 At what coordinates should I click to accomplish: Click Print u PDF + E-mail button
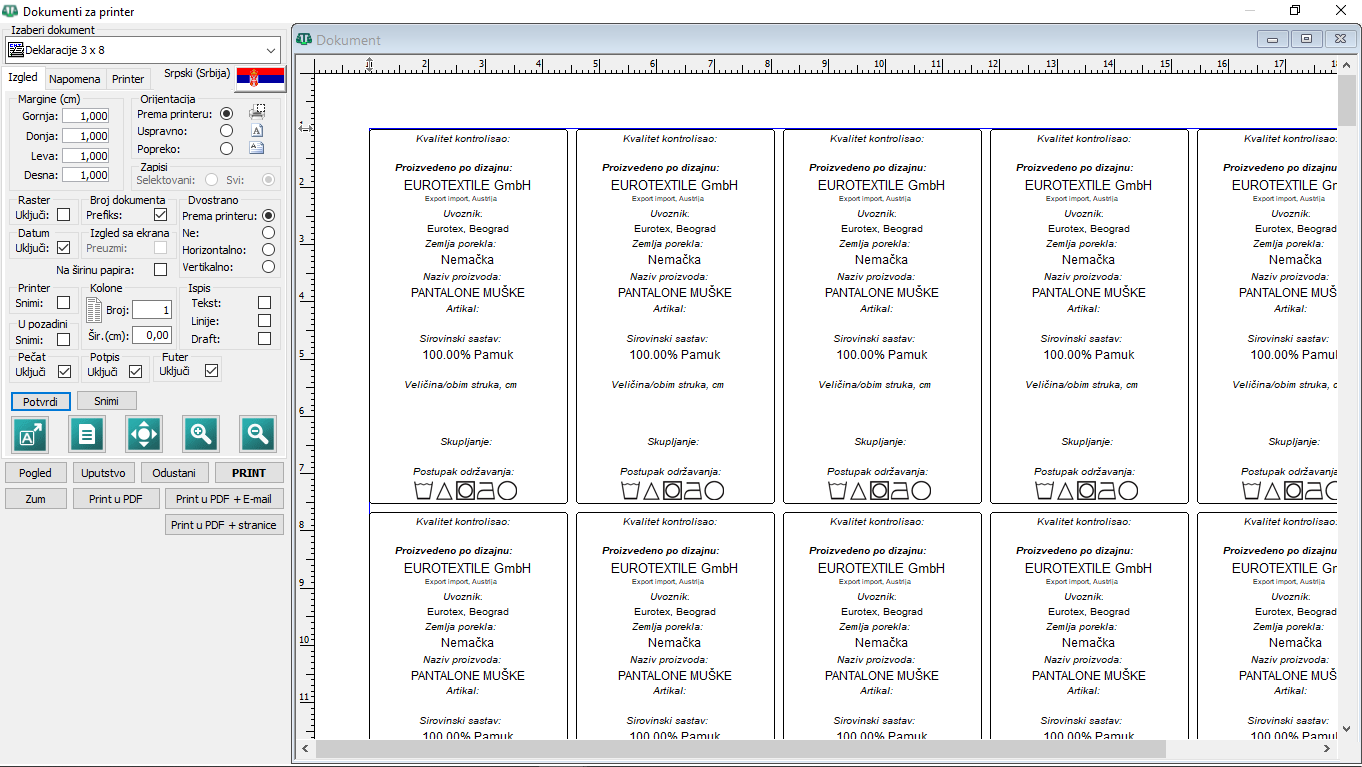click(x=224, y=499)
